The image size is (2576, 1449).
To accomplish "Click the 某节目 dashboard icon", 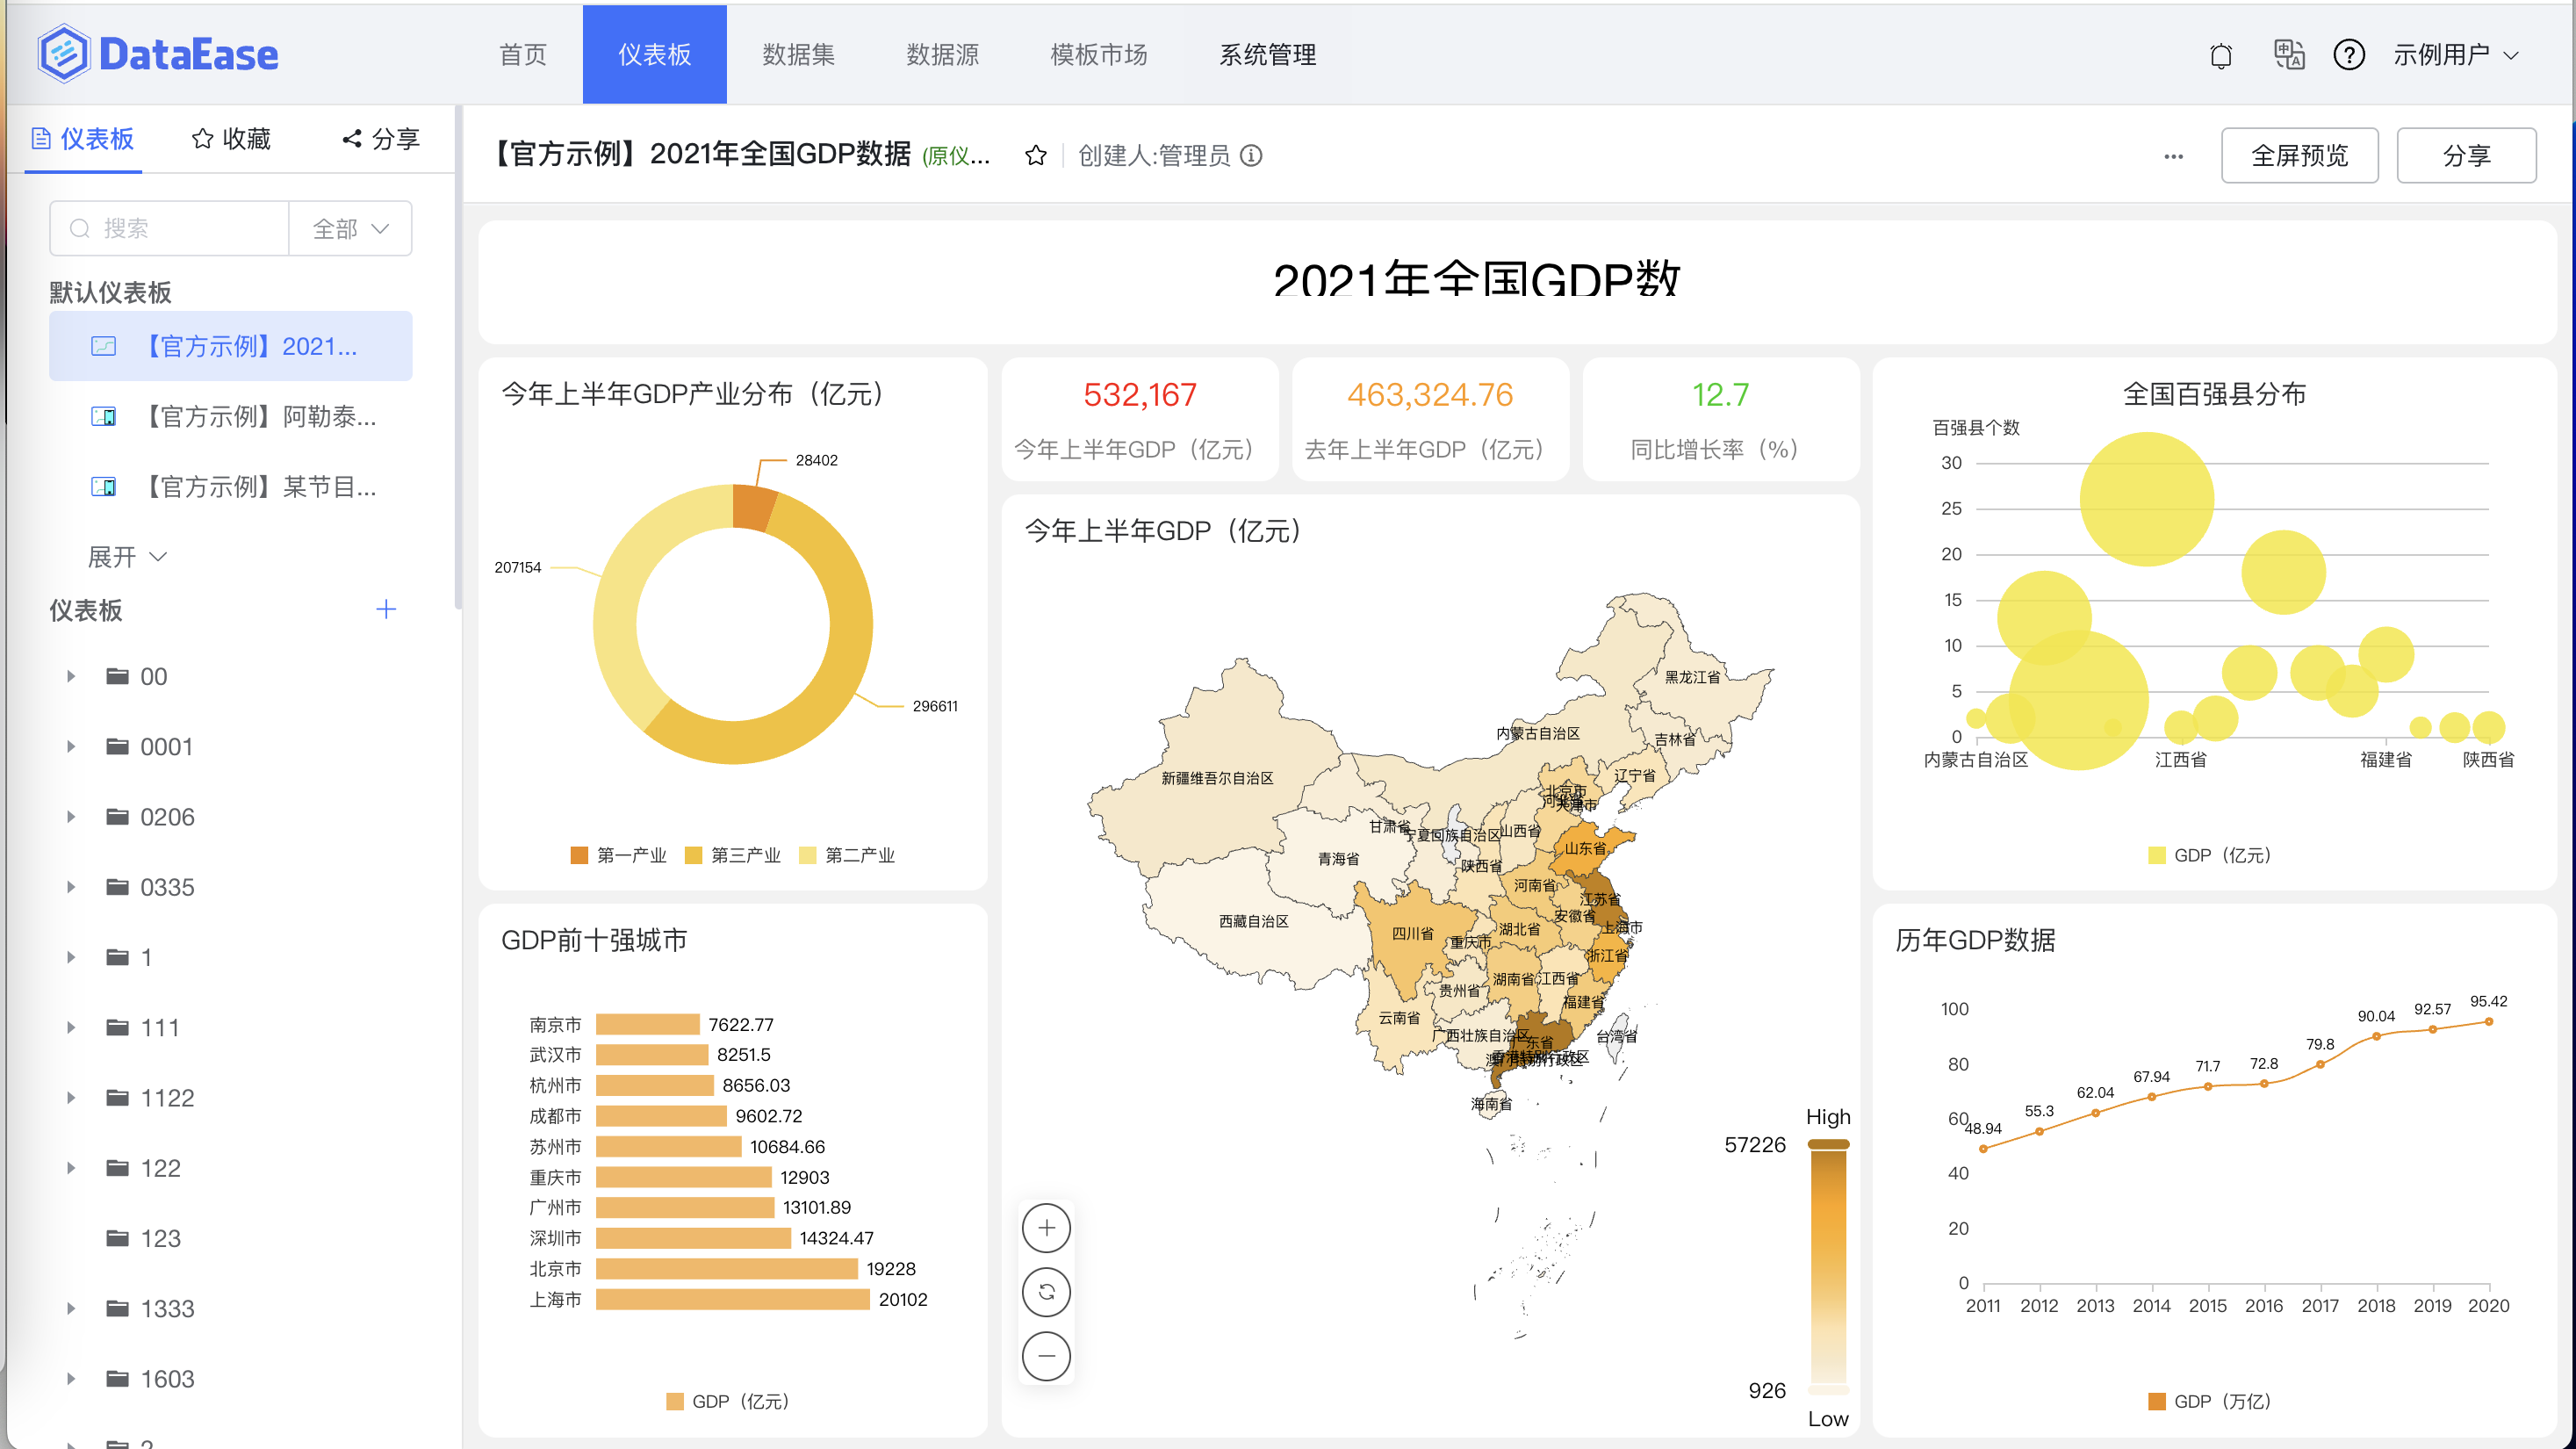I will coord(104,486).
